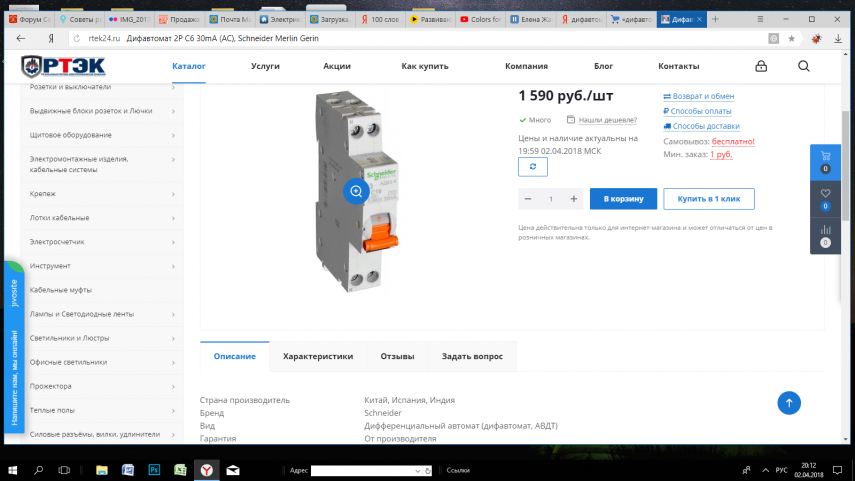The image size is (855, 481).
Task: Decrease quantity with the minus button
Action: (x=528, y=199)
